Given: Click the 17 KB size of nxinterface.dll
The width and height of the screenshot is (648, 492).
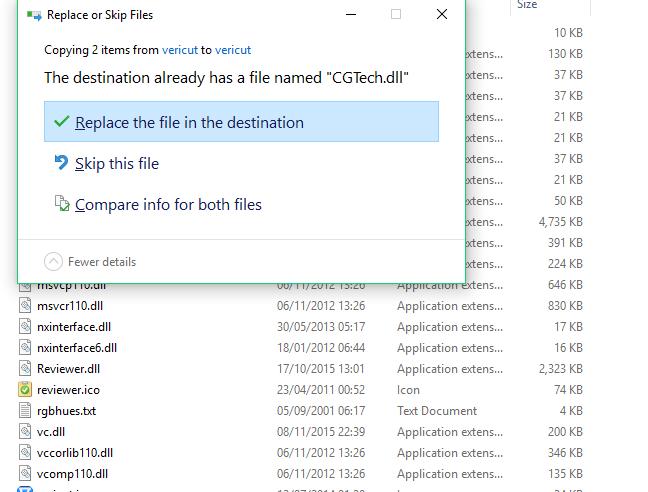Looking at the screenshot, I should click(568, 327).
